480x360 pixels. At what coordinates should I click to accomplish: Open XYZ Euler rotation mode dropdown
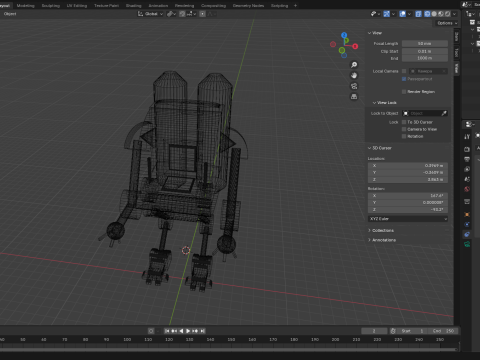tap(408, 219)
